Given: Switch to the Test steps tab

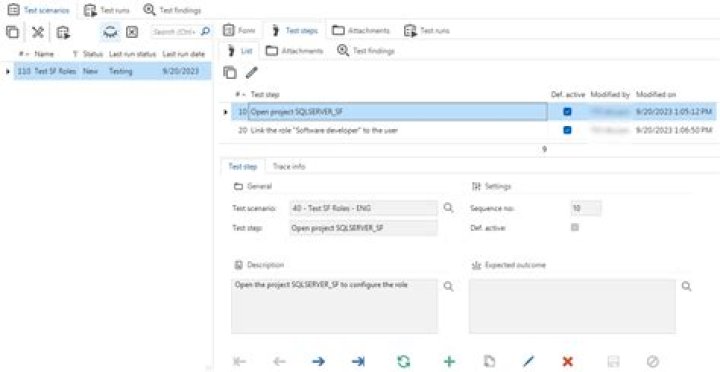Looking at the screenshot, I should pos(294,31).
